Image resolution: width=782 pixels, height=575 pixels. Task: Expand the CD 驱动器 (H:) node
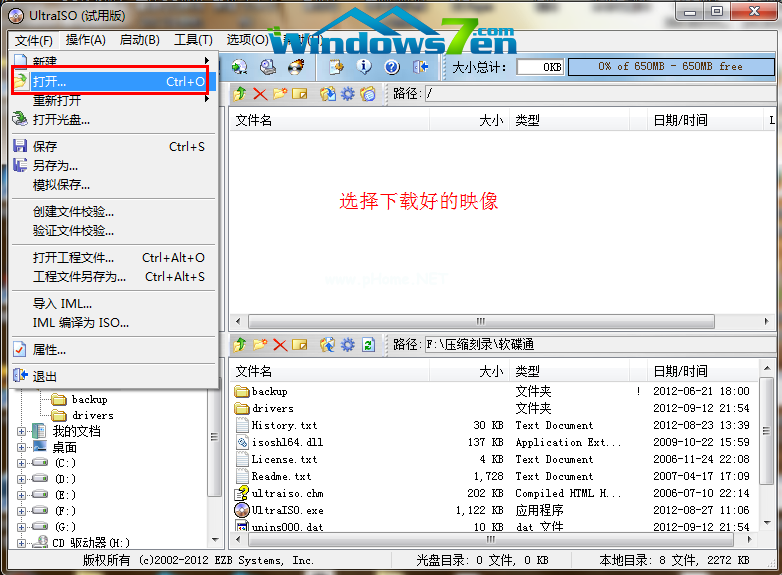click(22, 542)
